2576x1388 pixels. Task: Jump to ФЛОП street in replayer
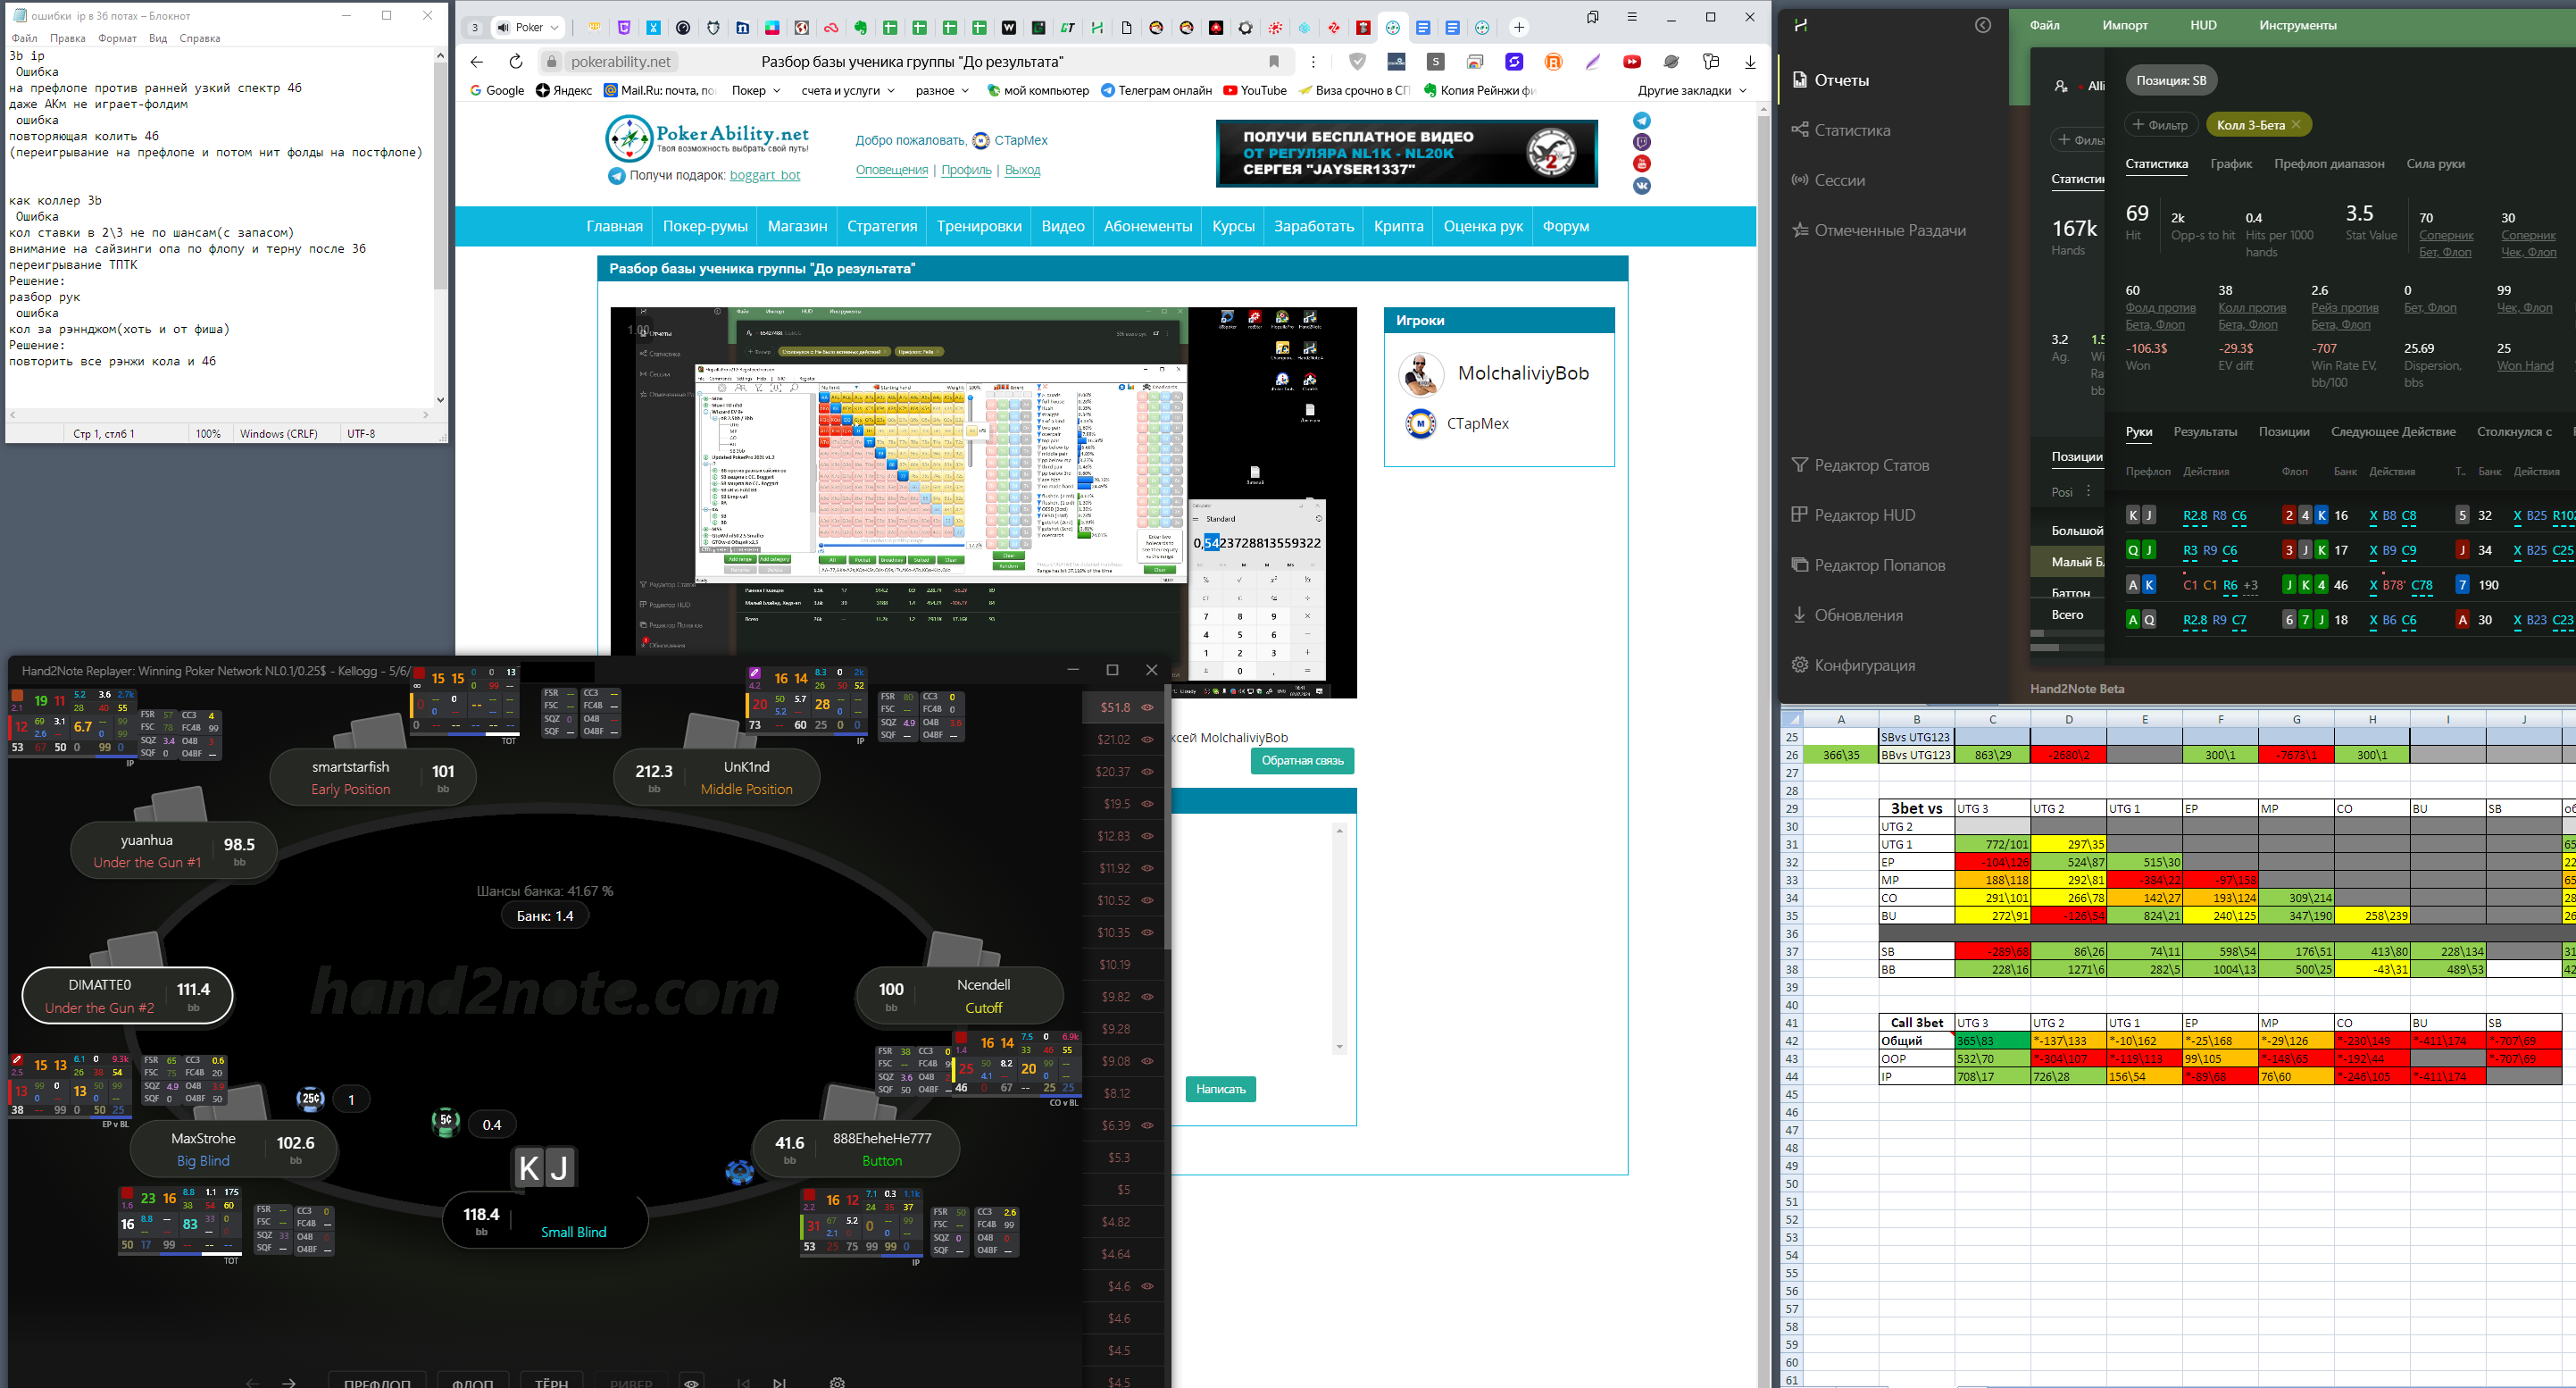473,1382
